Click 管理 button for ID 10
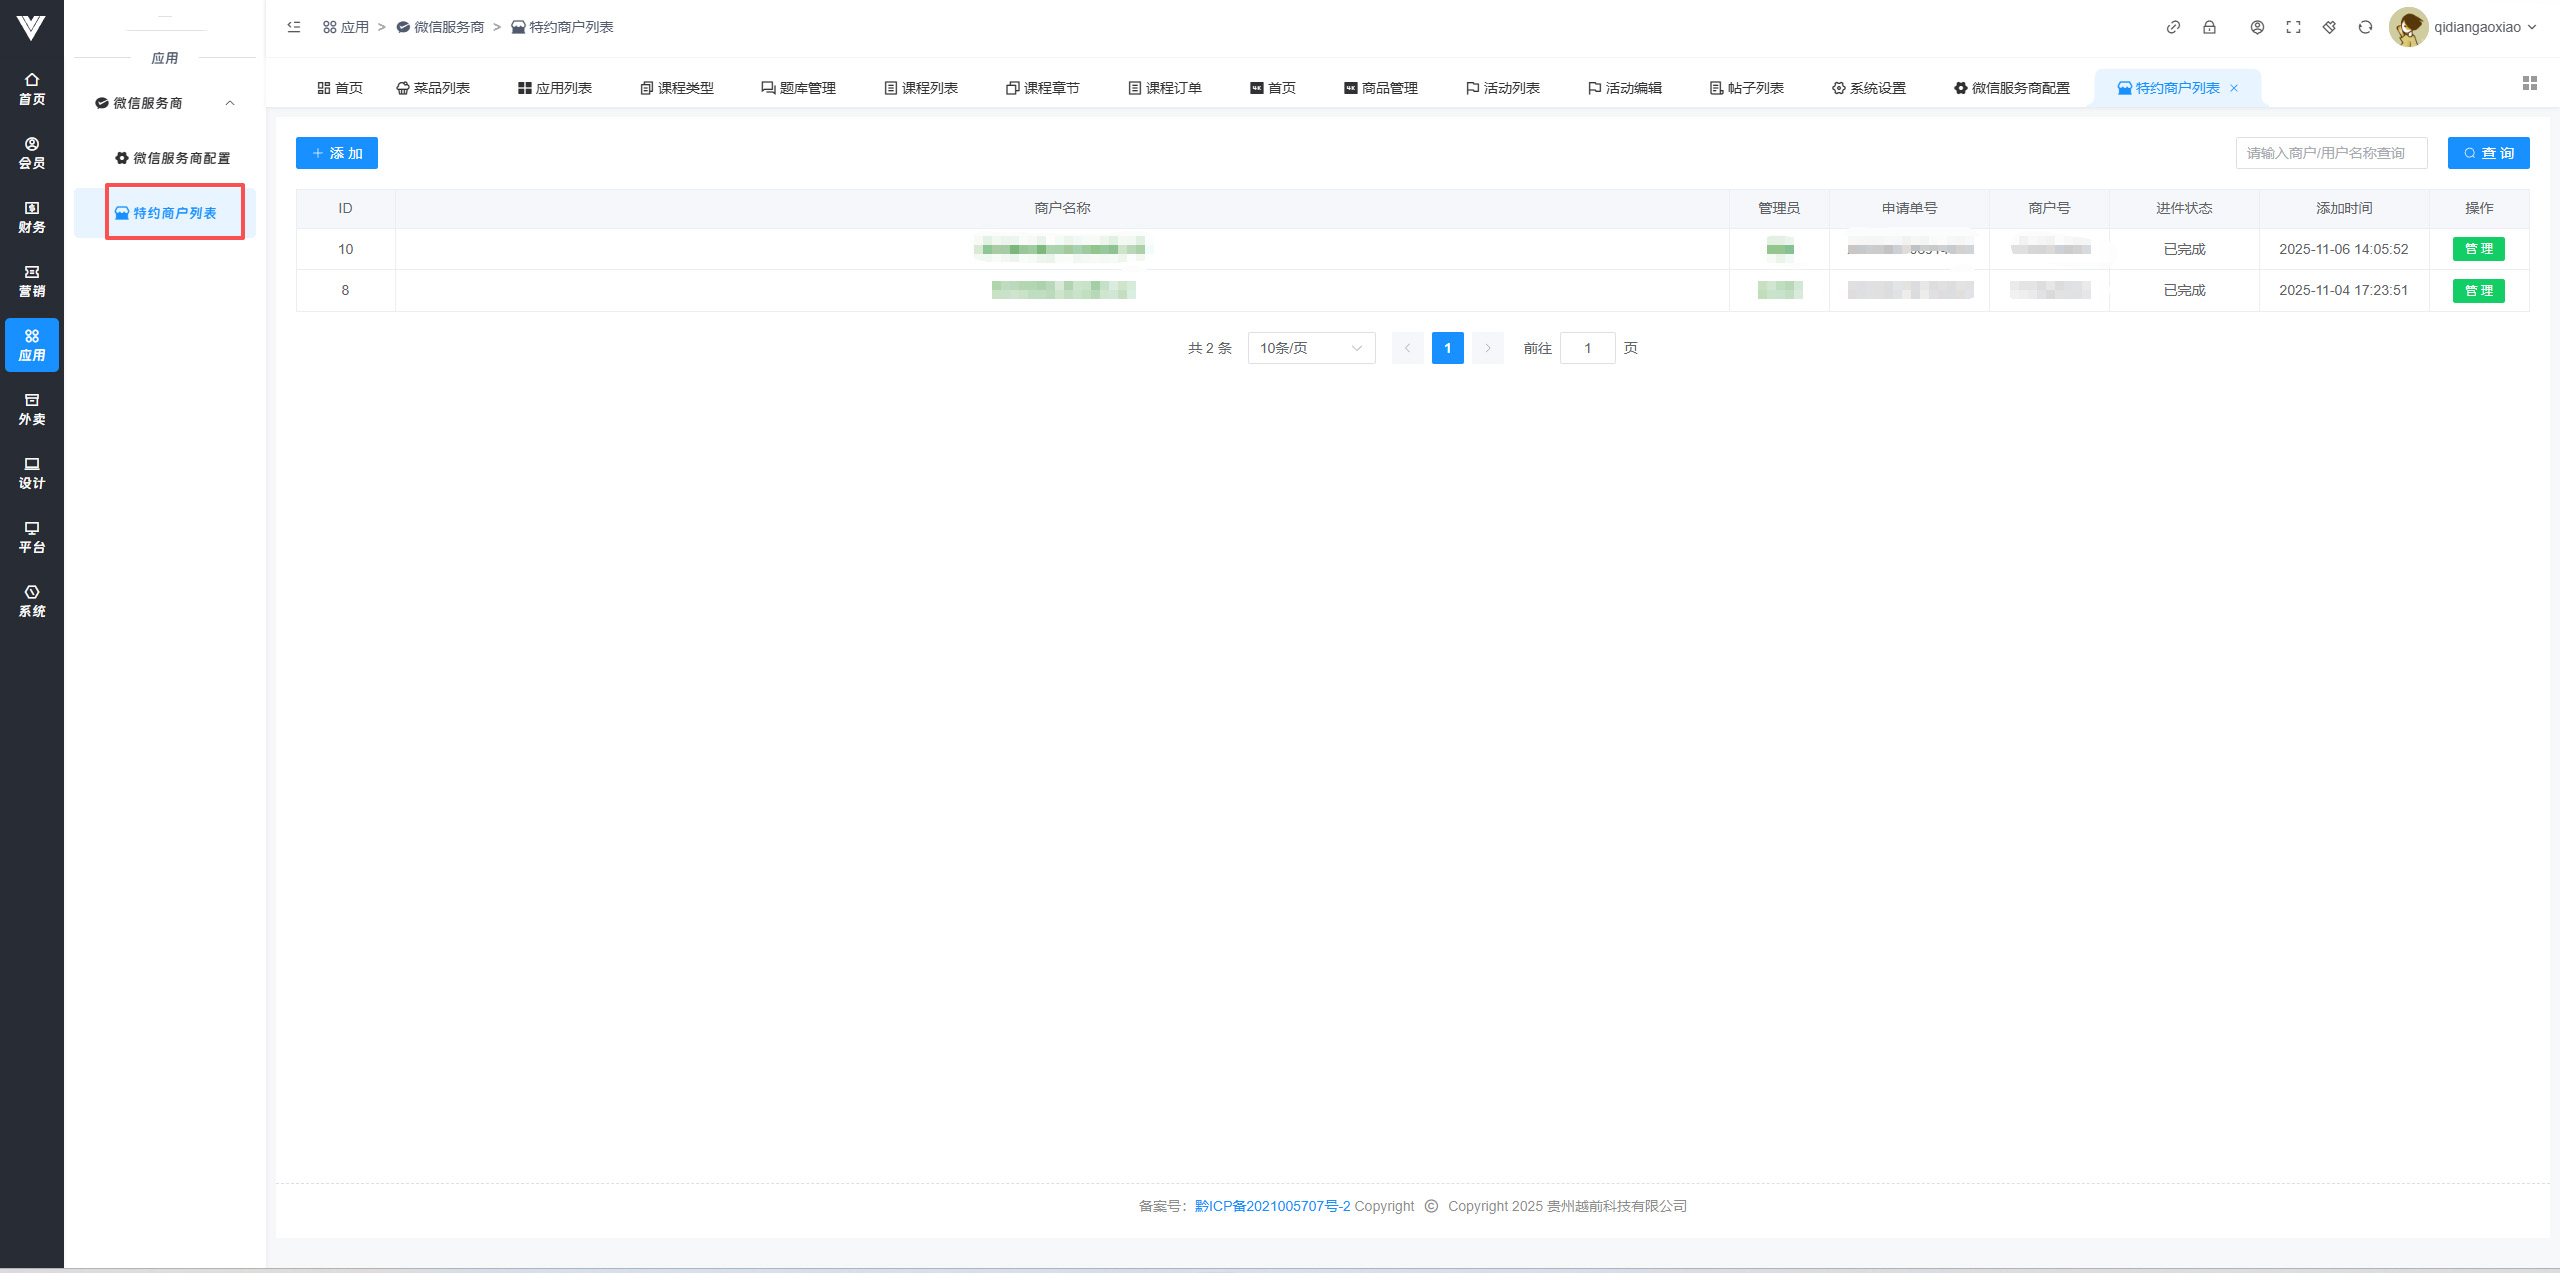The image size is (2560, 1273). 2478,249
